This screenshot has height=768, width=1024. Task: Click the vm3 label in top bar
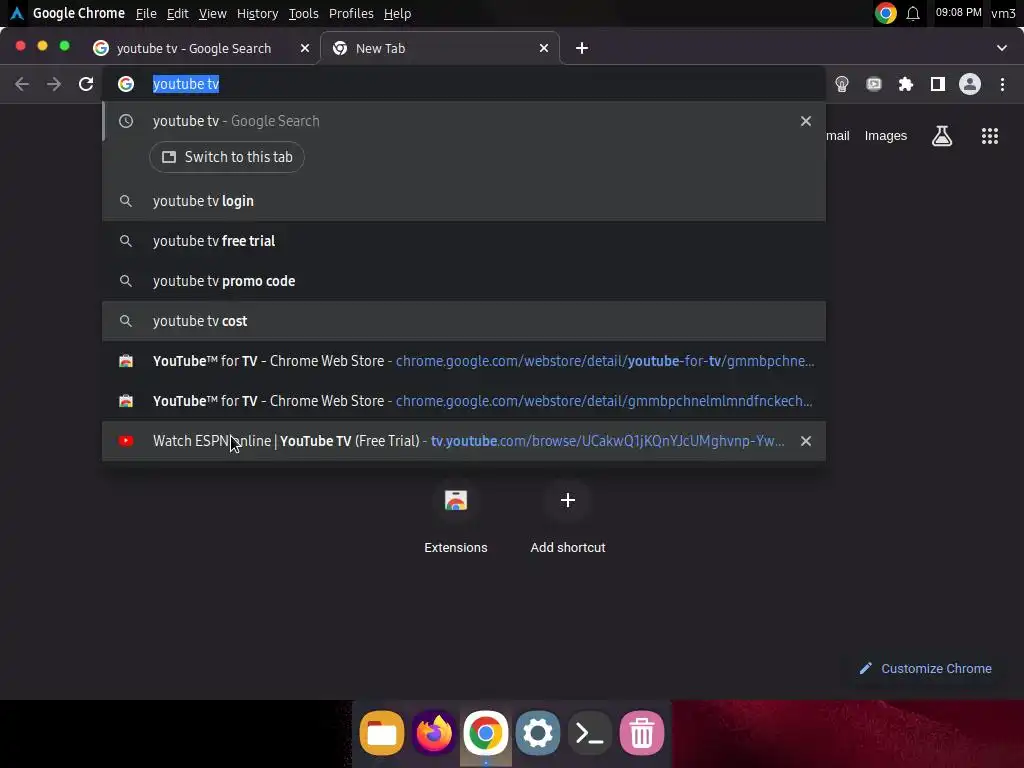[x=1003, y=13]
